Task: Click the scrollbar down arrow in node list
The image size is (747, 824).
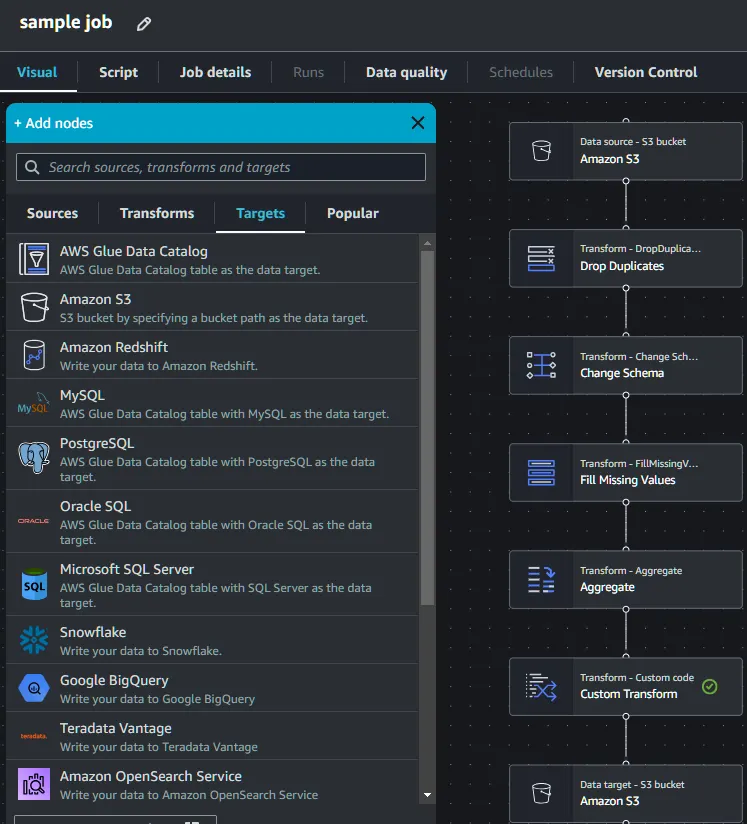Action: tap(427, 795)
